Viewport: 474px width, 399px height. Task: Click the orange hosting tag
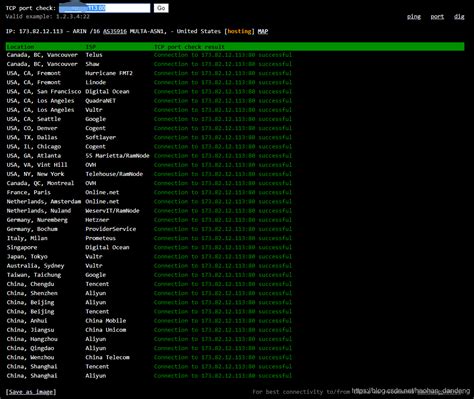tap(239, 31)
